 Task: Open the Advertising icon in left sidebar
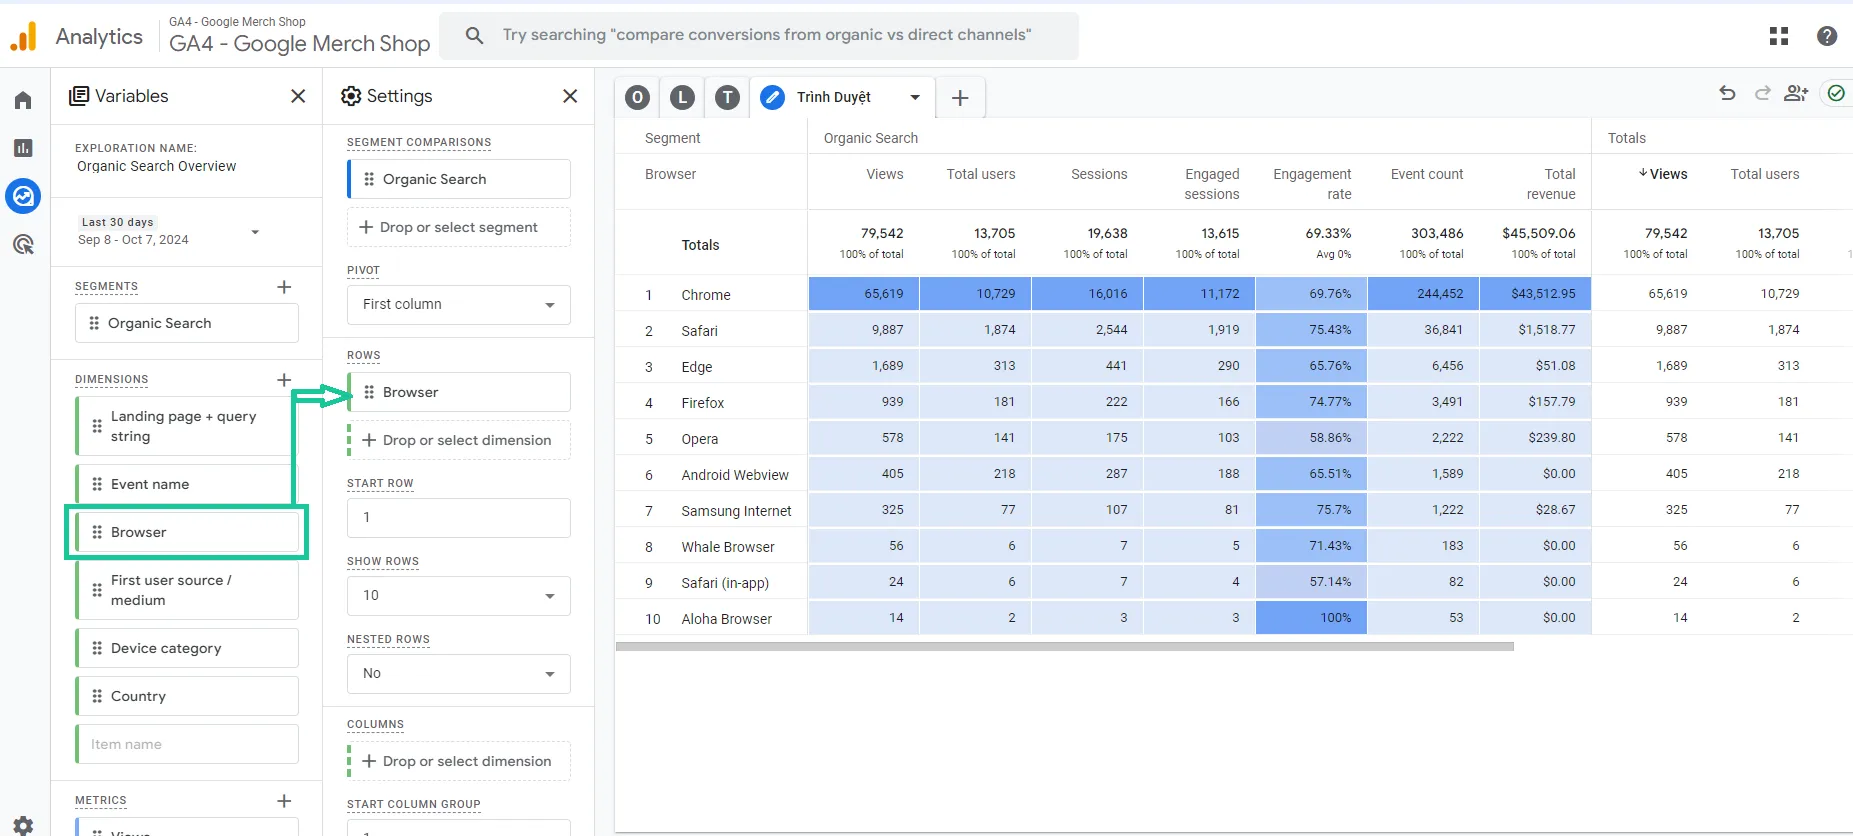coord(23,244)
